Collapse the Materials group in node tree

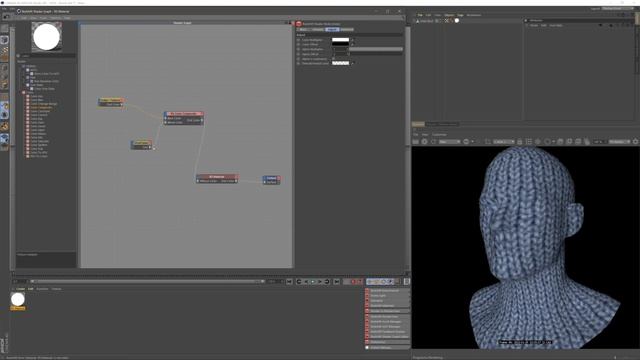pyautogui.click(x=24, y=66)
